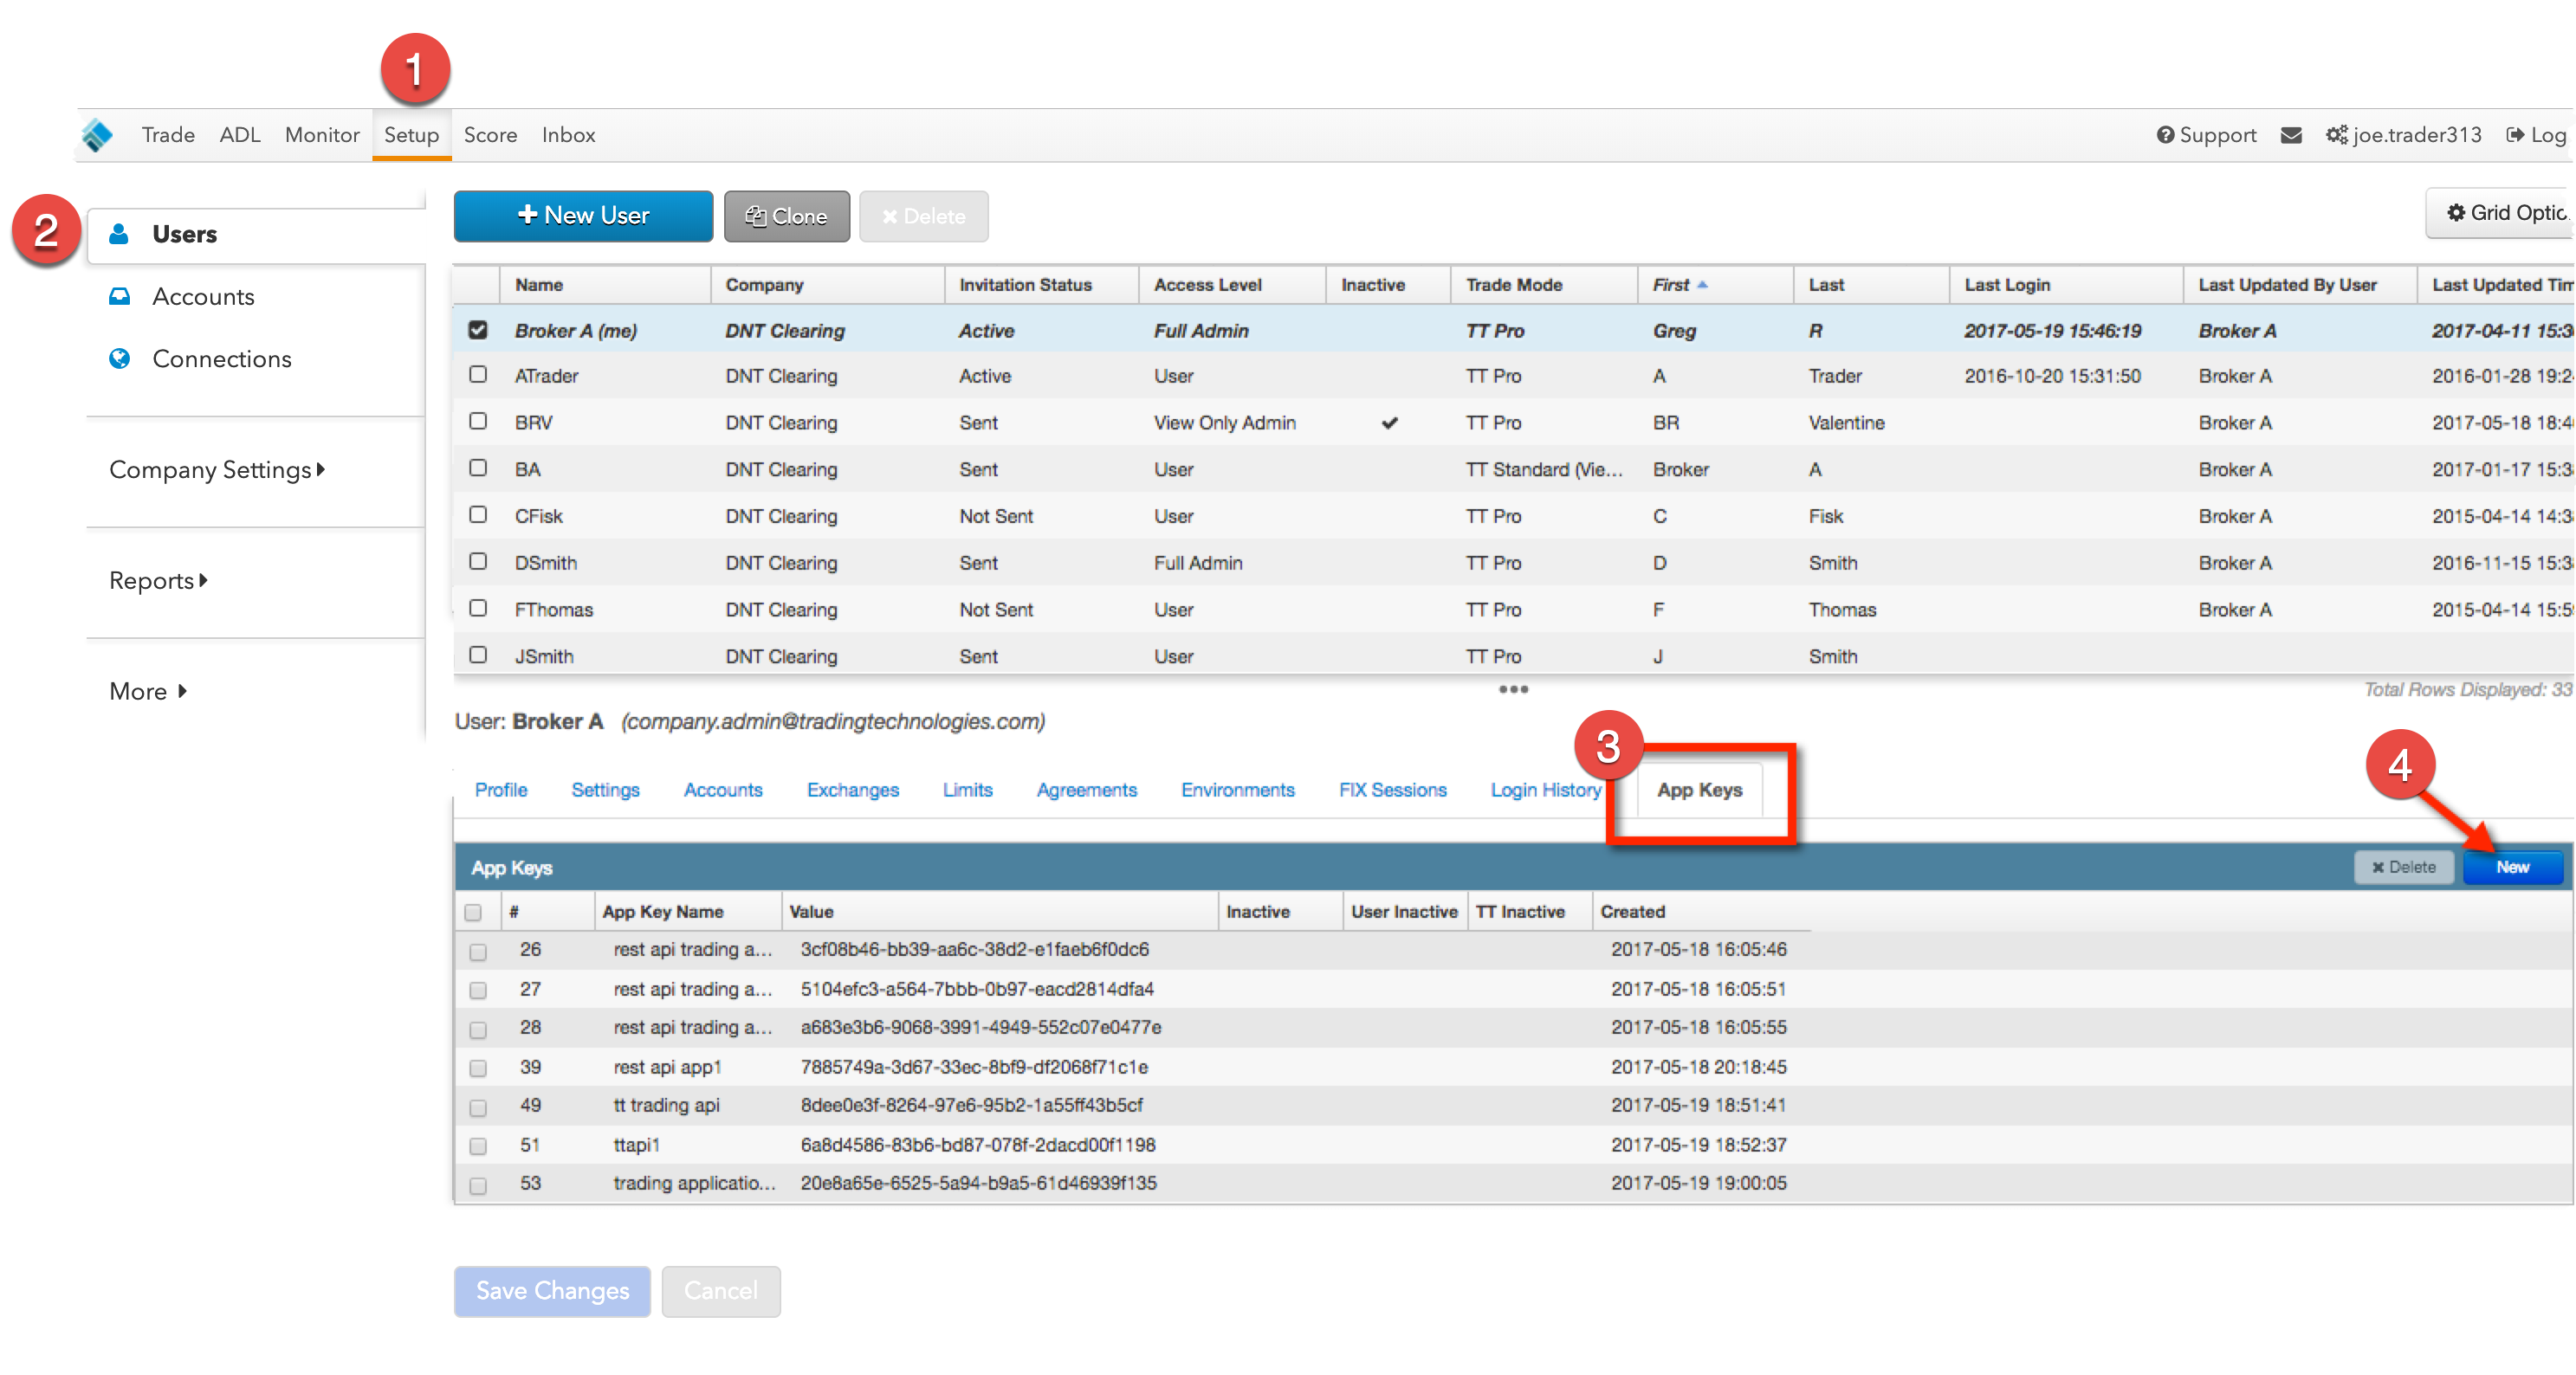Click 'TT Standard (Vie...' trade mode cell
The image size is (2576, 1375).
point(1543,470)
